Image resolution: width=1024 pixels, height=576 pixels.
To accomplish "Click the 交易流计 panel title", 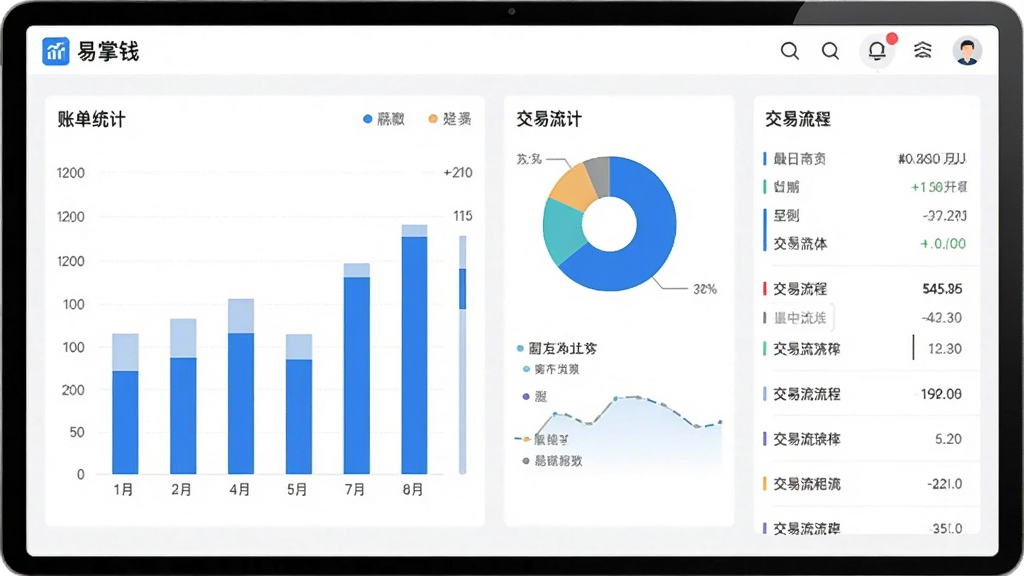I will tap(549, 120).
